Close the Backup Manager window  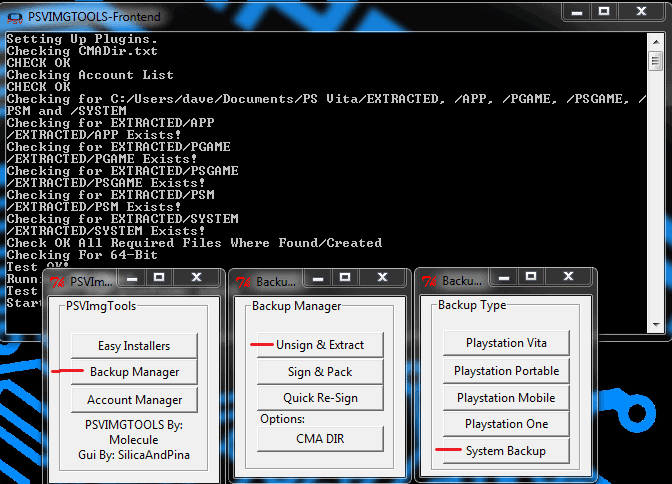click(x=382, y=278)
